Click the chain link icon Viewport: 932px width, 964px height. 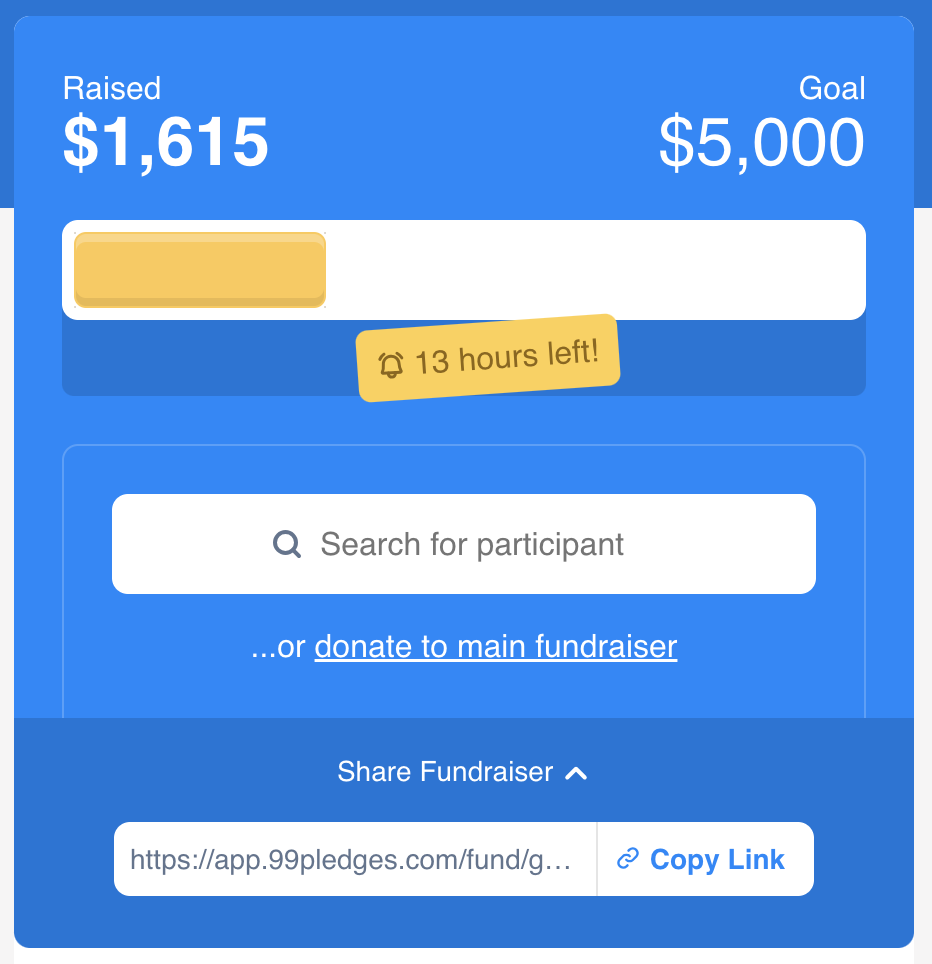(628, 859)
